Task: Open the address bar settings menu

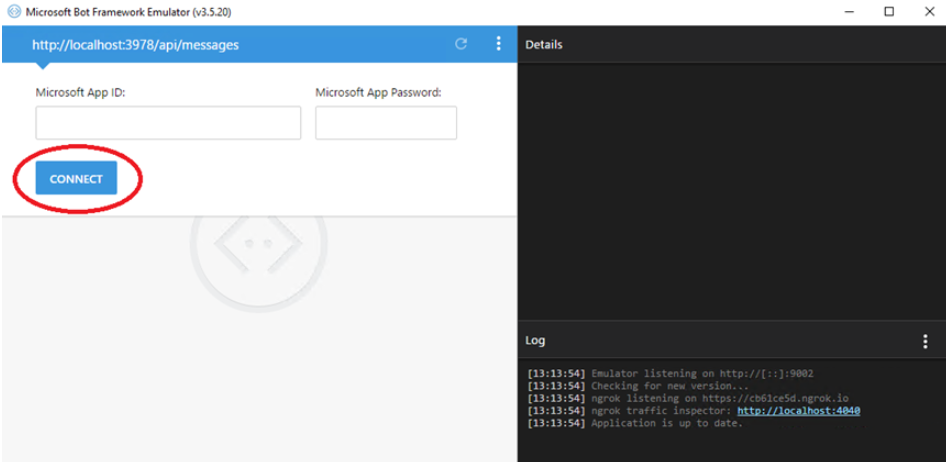Action: [498, 43]
